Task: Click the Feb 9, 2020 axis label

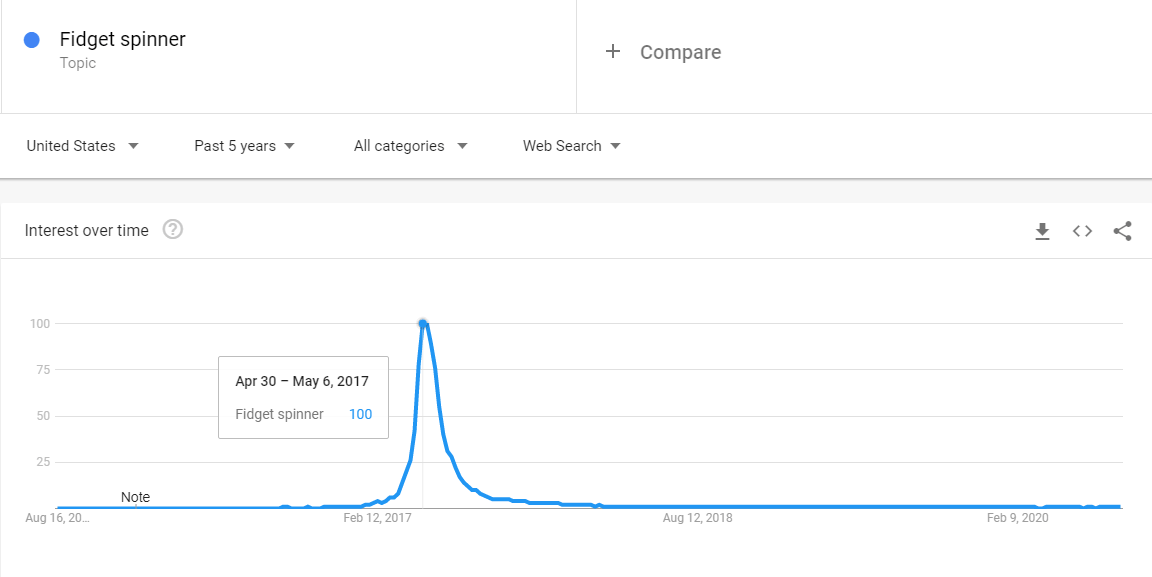Action: [1018, 518]
